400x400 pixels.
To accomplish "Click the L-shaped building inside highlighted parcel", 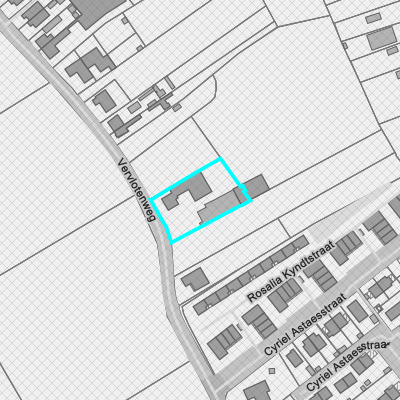I will tap(187, 191).
